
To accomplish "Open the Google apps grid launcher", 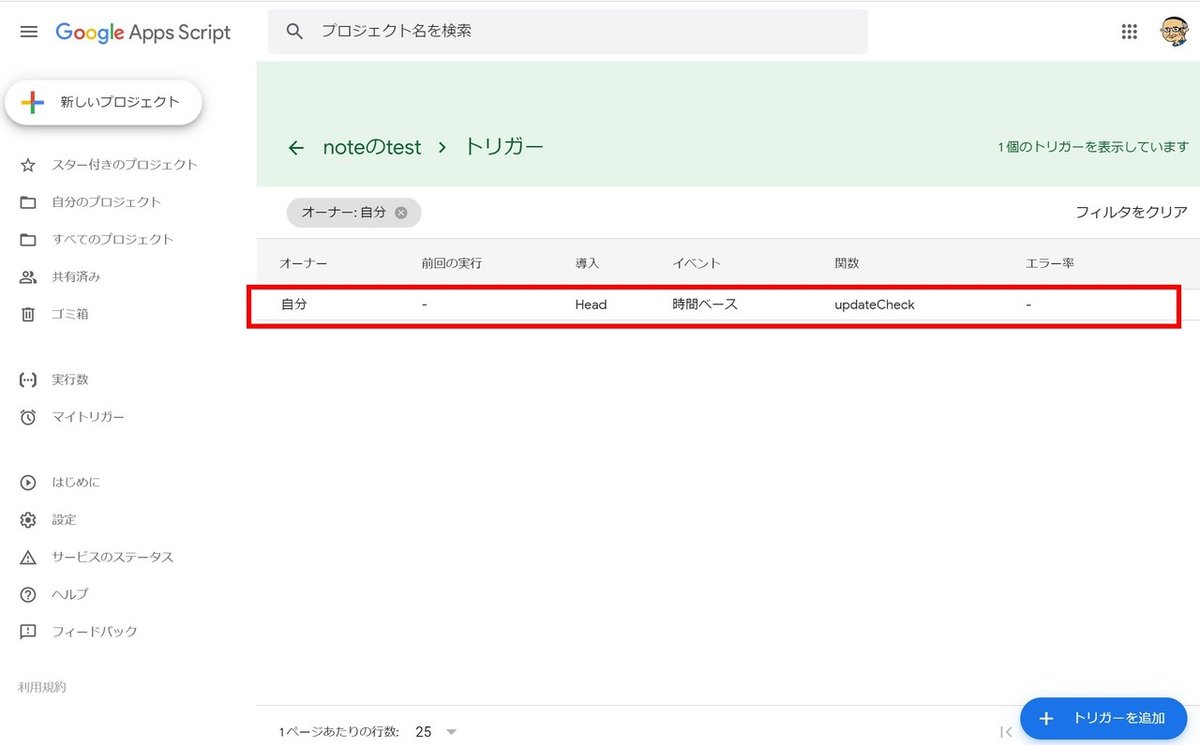I will click(x=1129, y=31).
